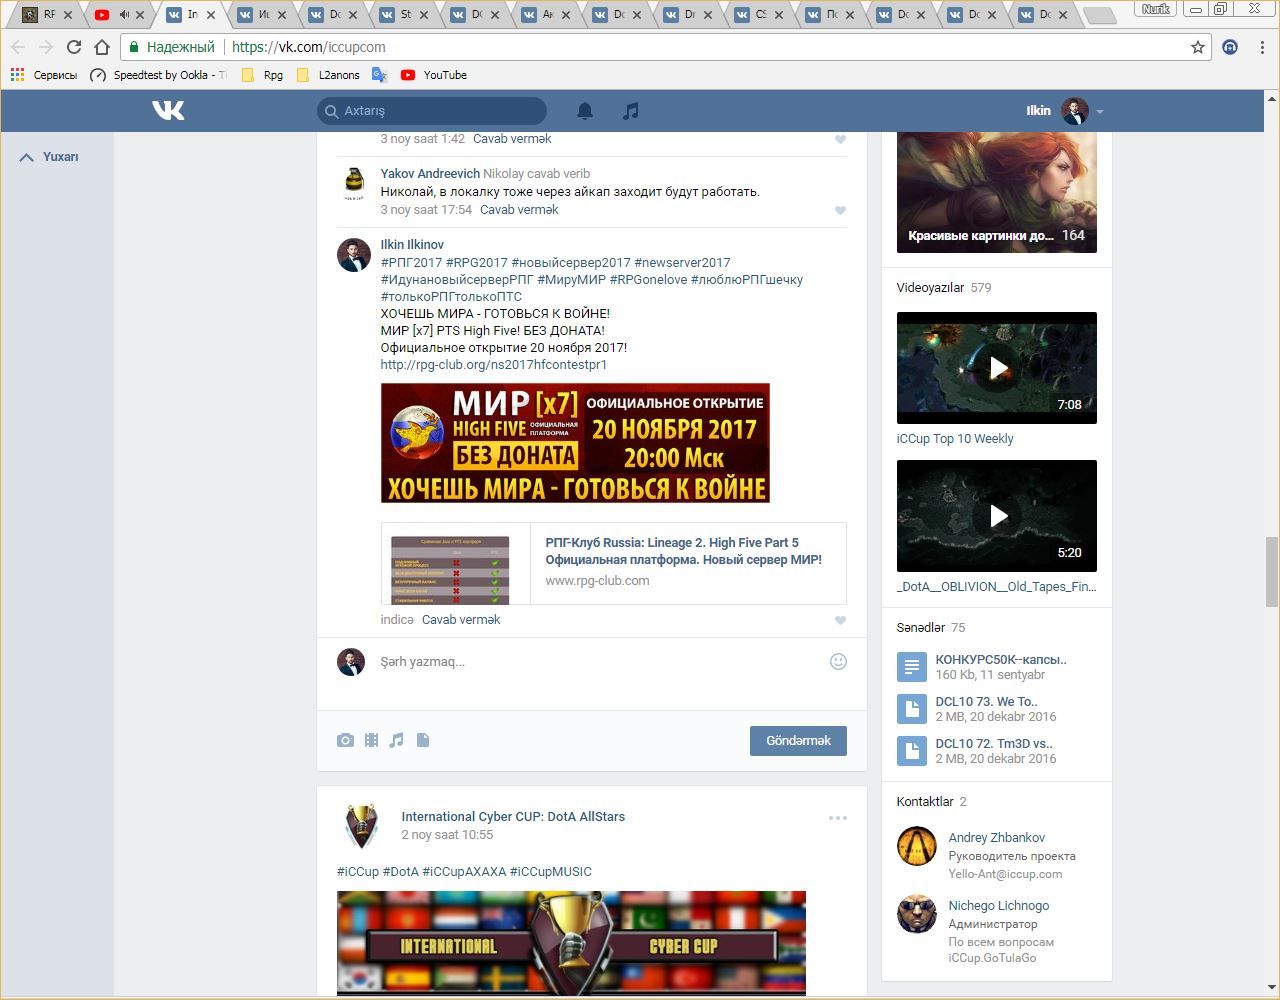The image size is (1280, 1000).
Task: Bookmark this page with the star
Action: point(1197,47)
